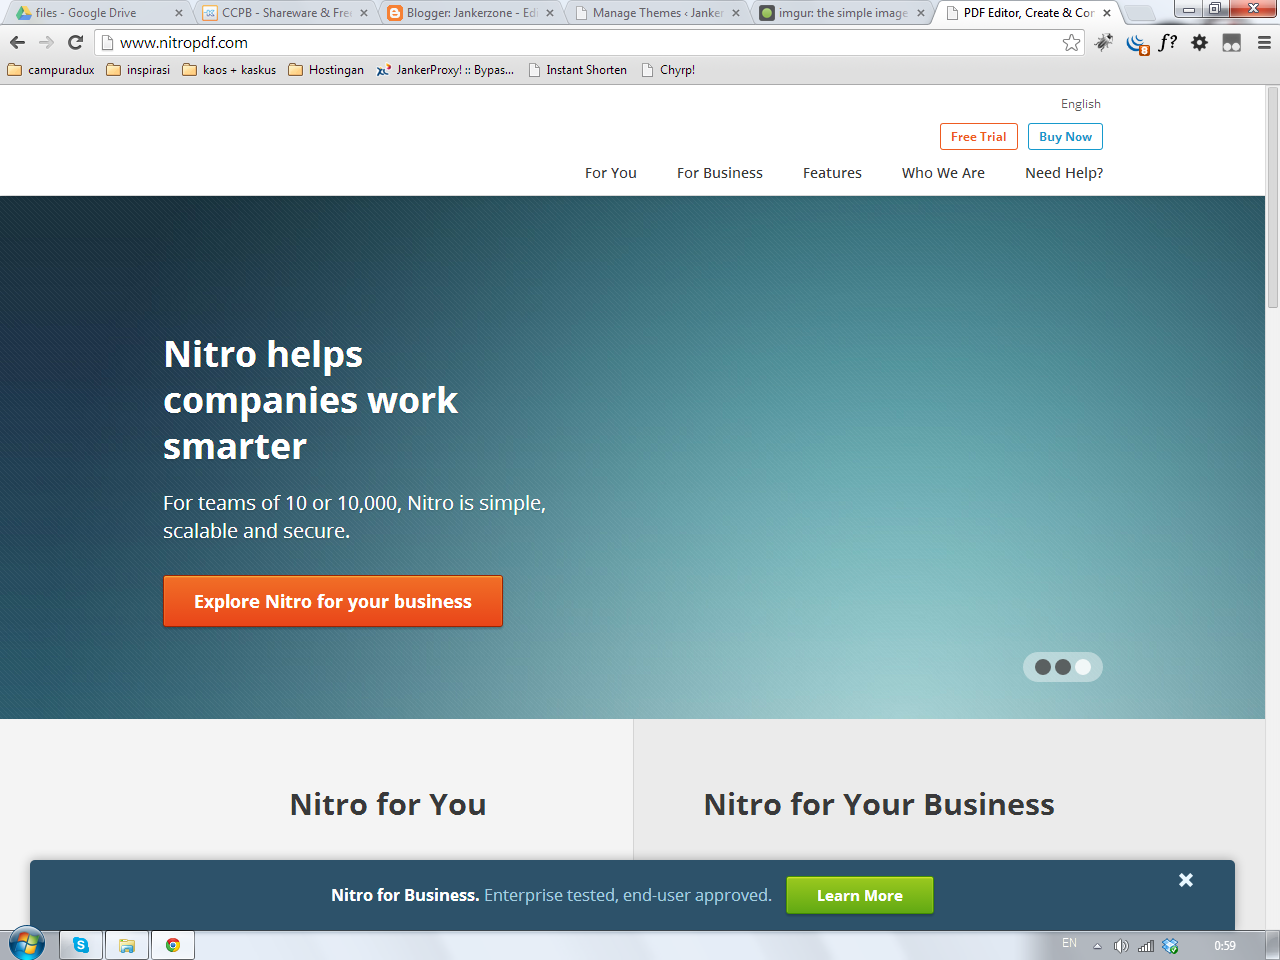The width and height of the screenshot is (1280, 960).
Task: Open inspirasi bookmark folder
Action: [x=138, y=70]
